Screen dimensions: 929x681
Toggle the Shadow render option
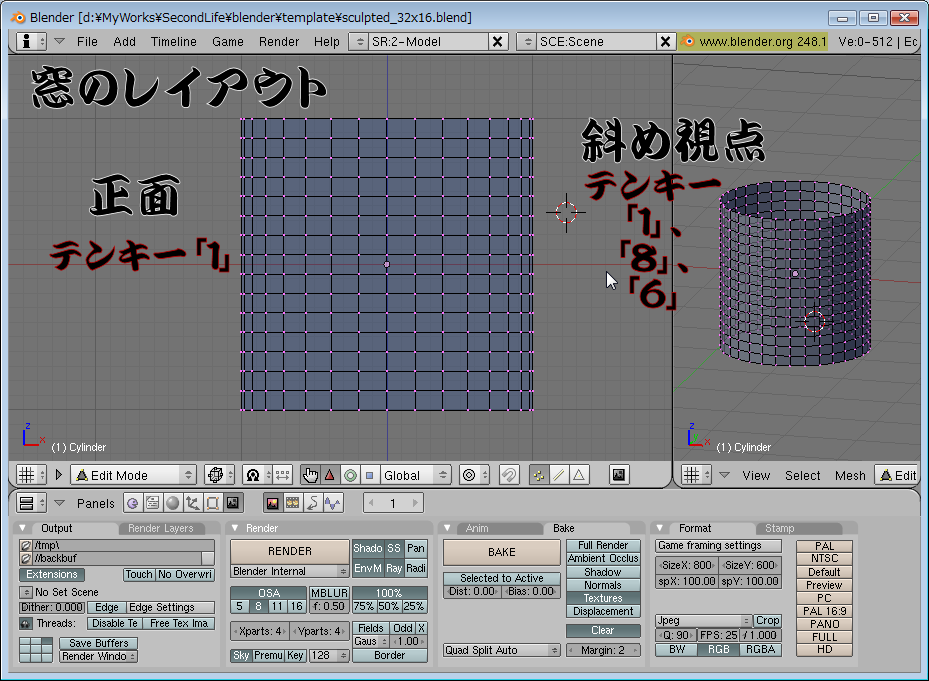point(367,548)
